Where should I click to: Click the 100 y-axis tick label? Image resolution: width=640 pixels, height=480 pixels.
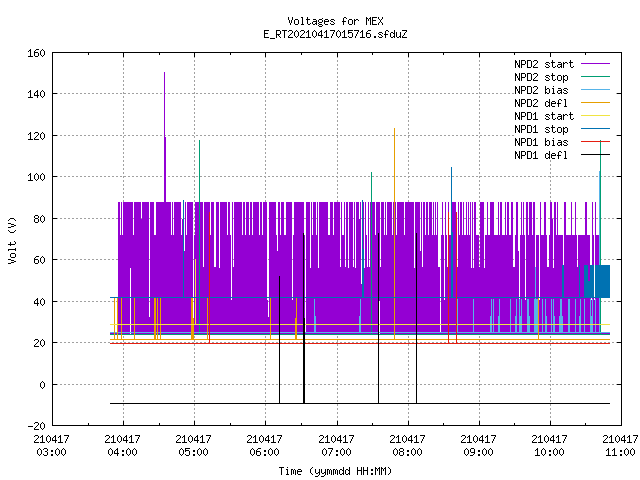point(36,177)
